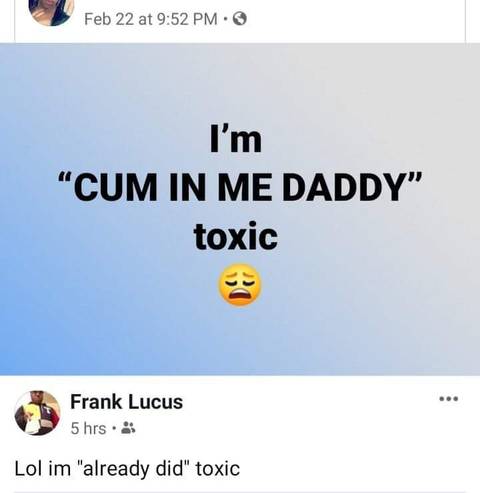Click the caption starting with "Lol im"
480x493 pixels.
127,469
